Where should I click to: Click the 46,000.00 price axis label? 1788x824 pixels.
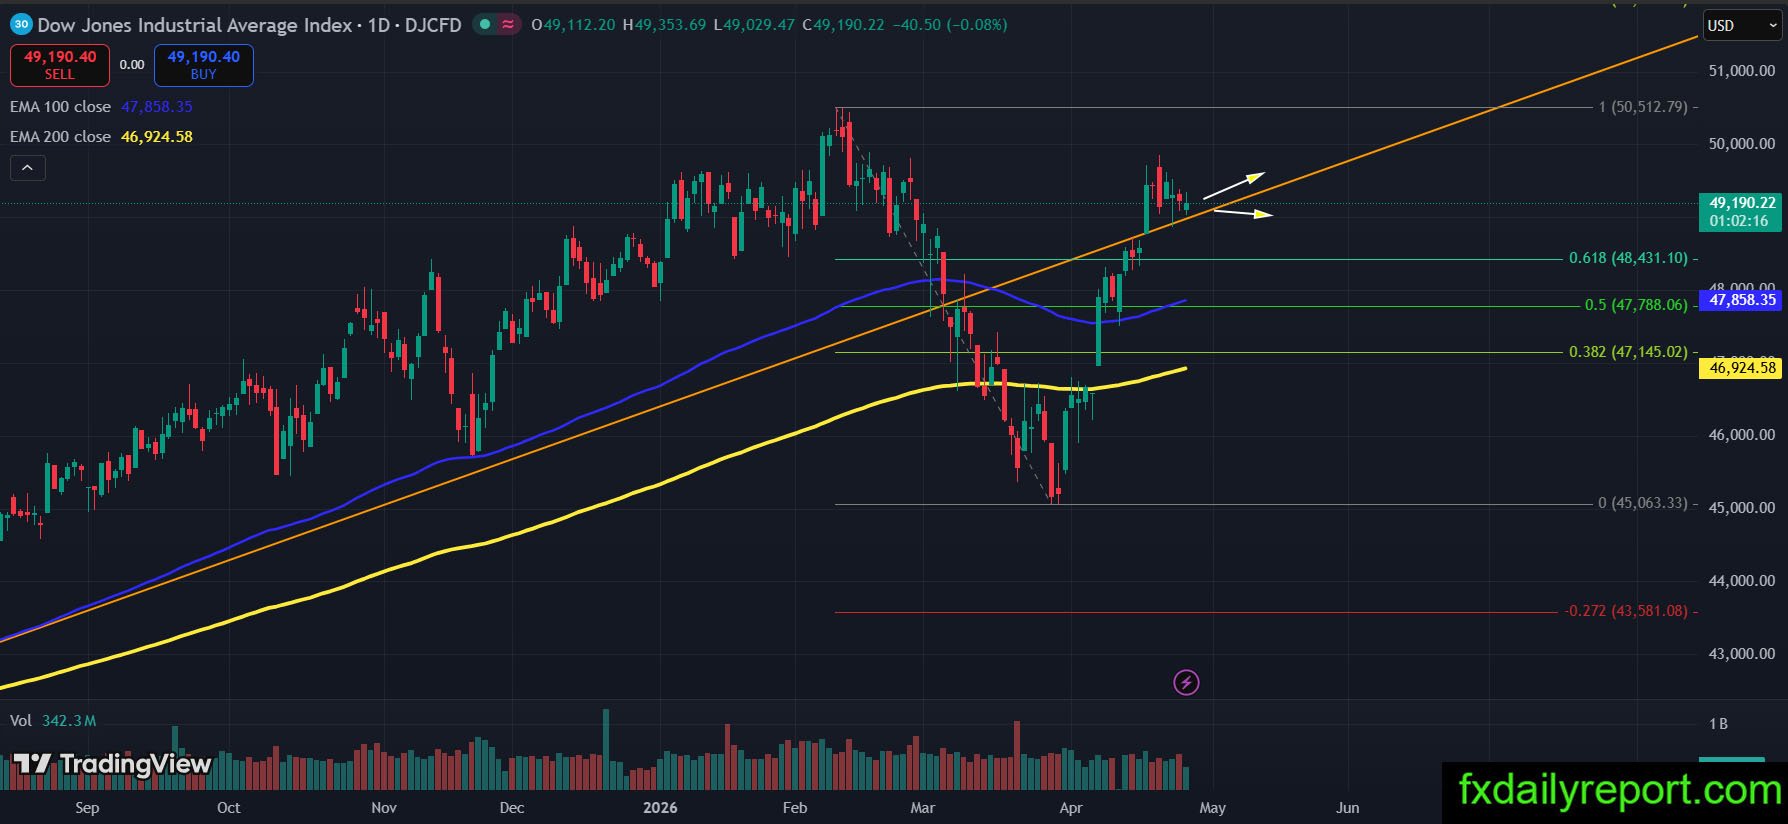1742,435
